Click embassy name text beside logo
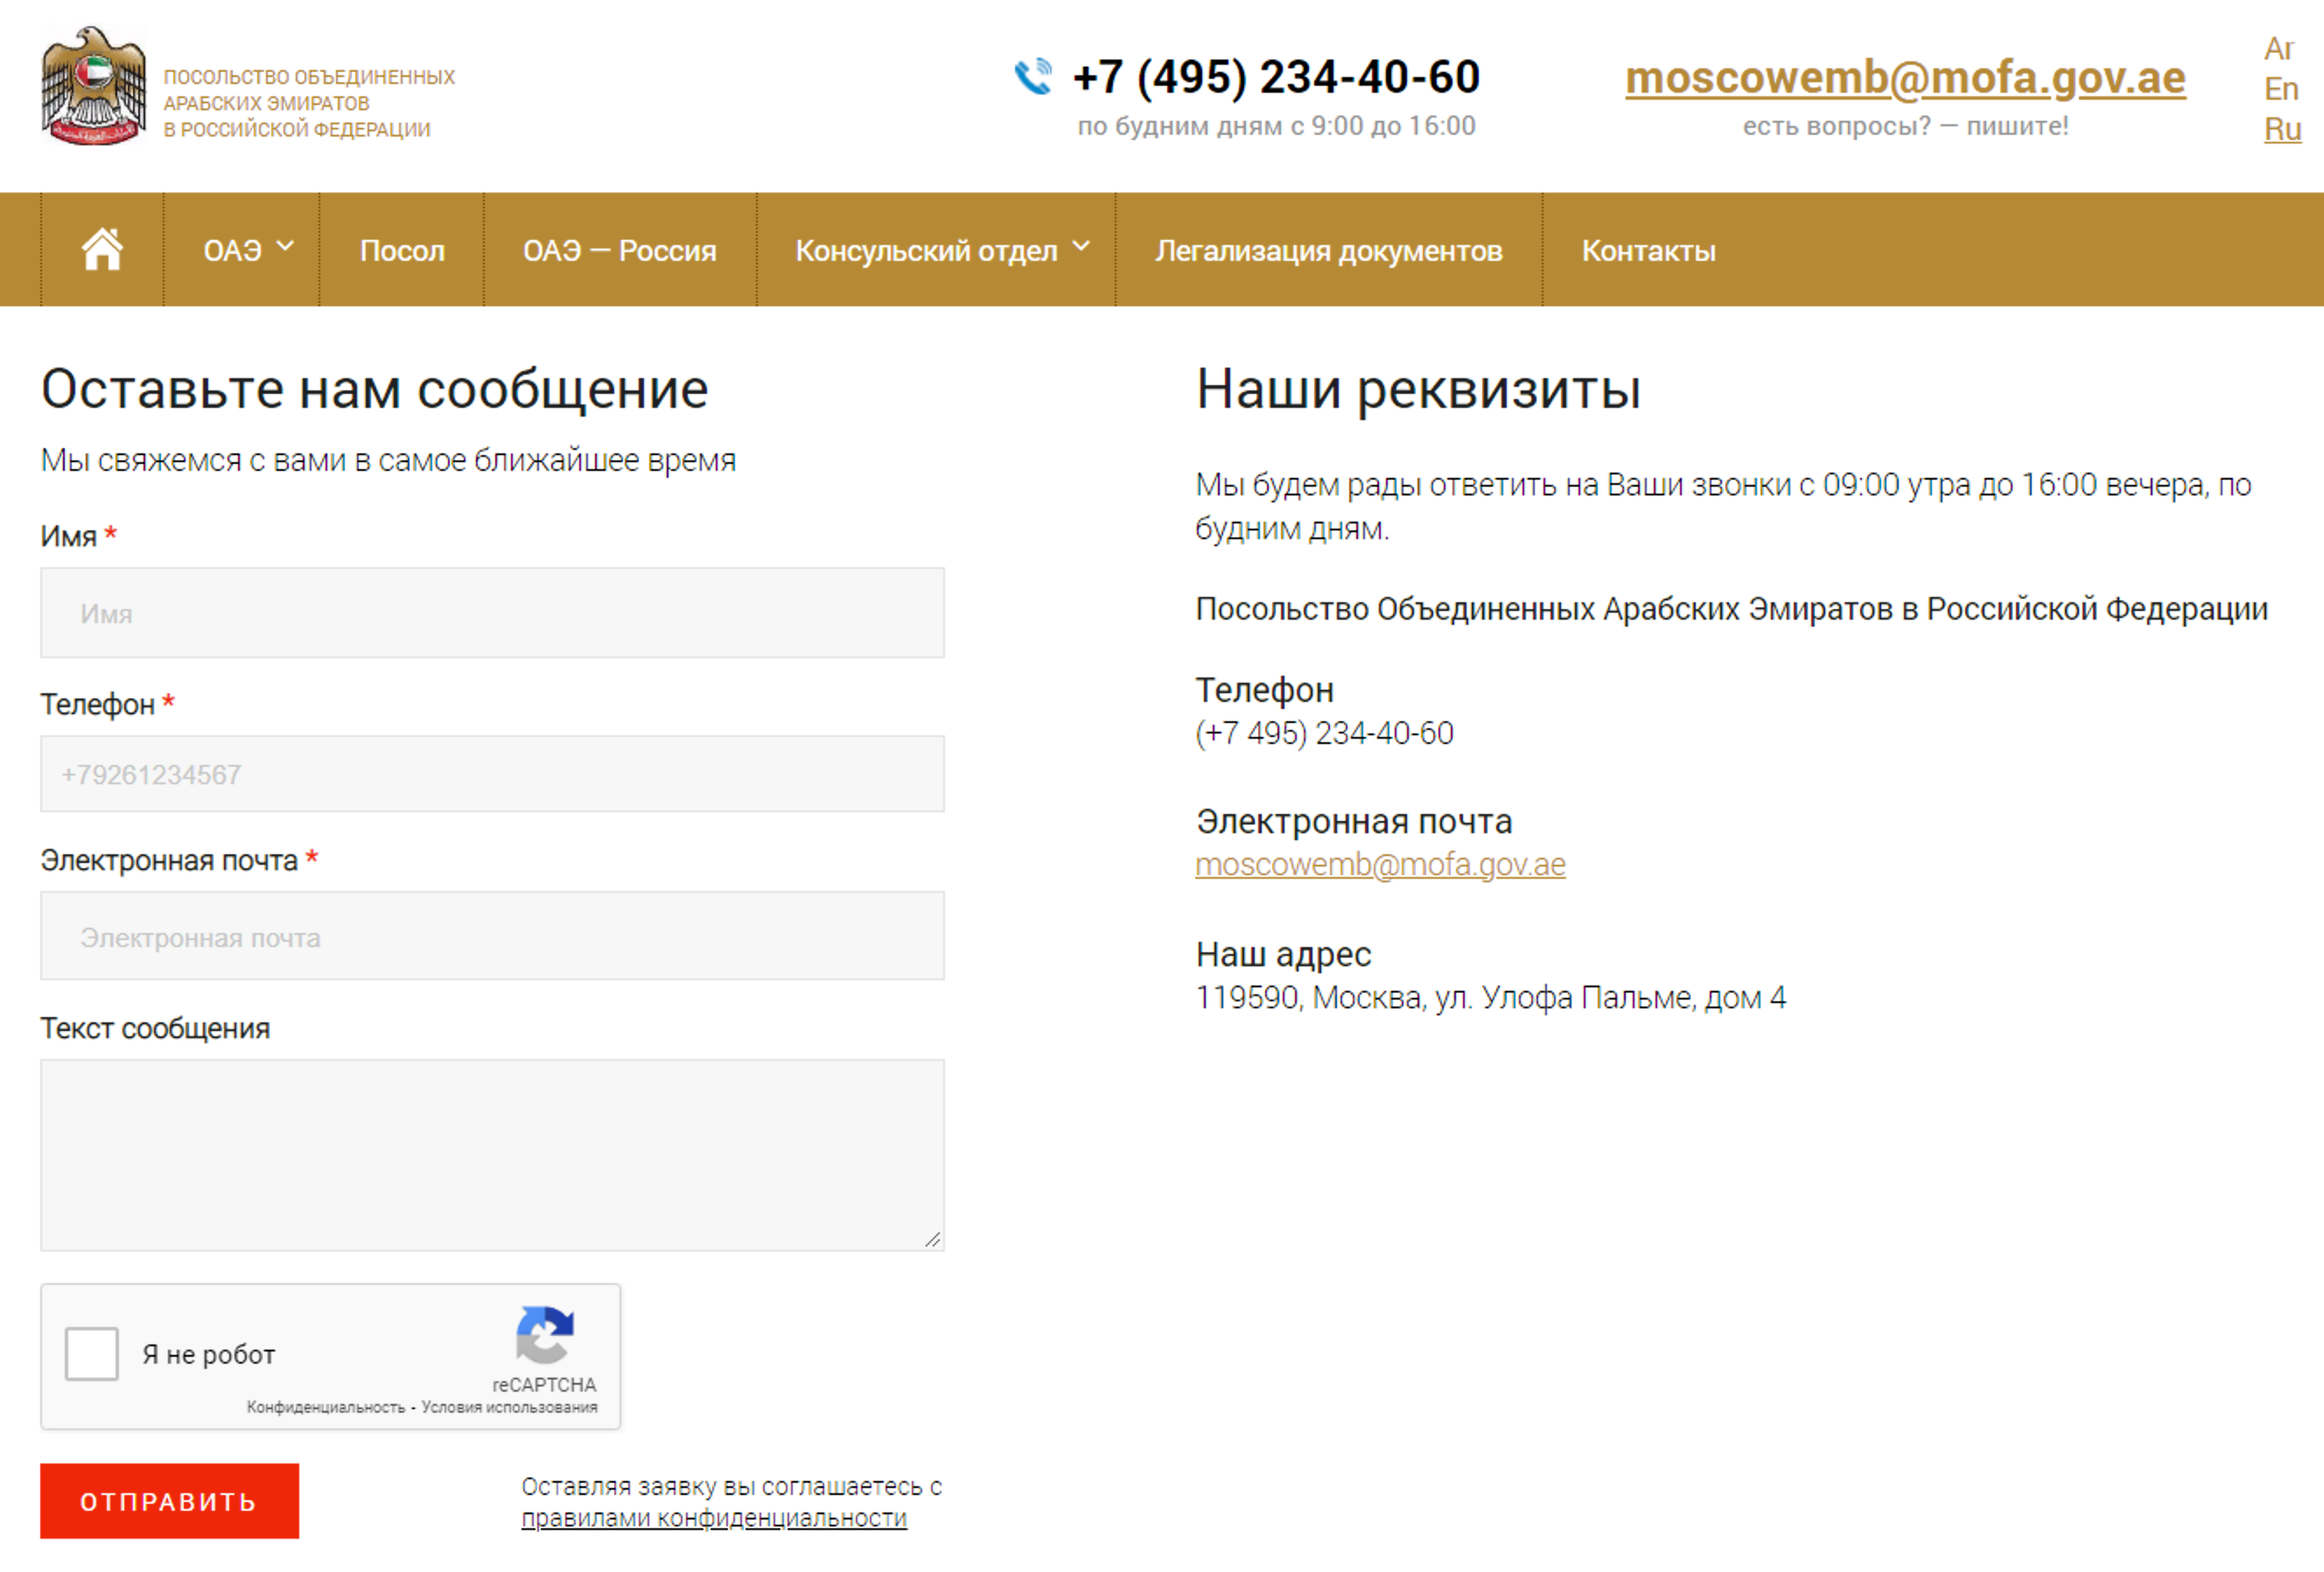Image resolution: width=2324 pixels, height=1572 pixels. click(x=309, y=103)
